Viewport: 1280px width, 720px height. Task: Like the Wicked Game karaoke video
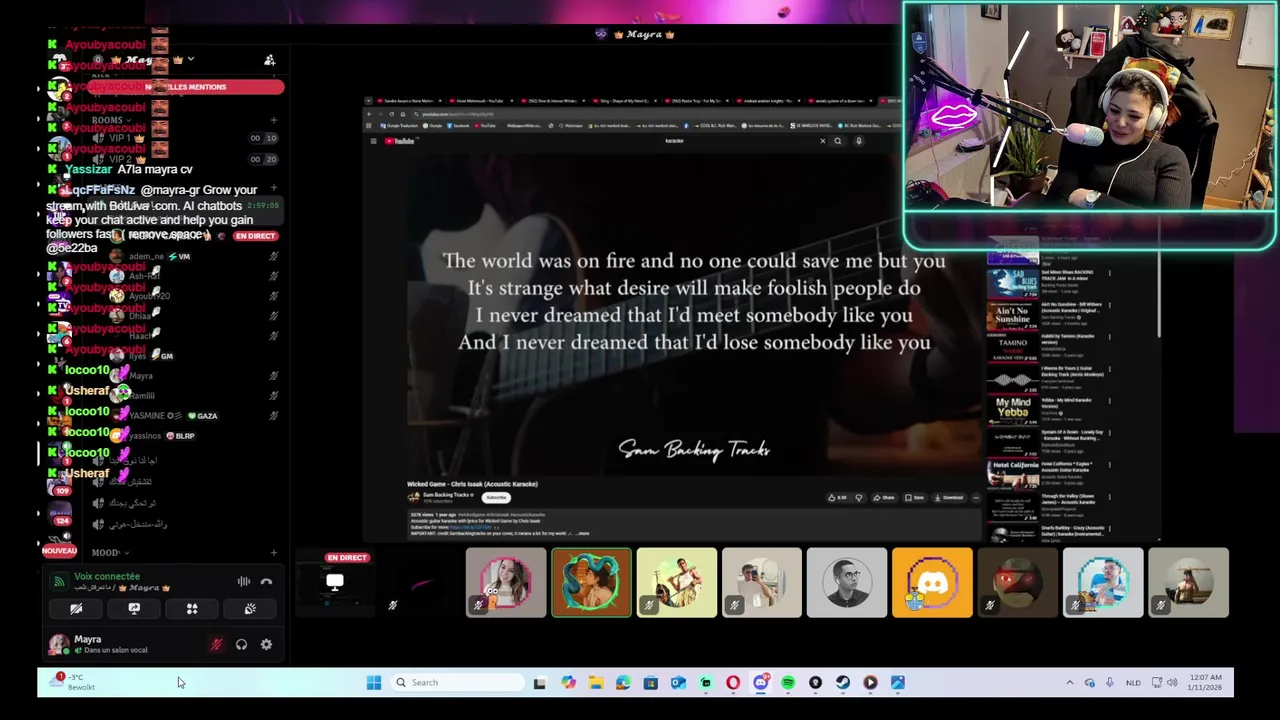click(837, 498)
